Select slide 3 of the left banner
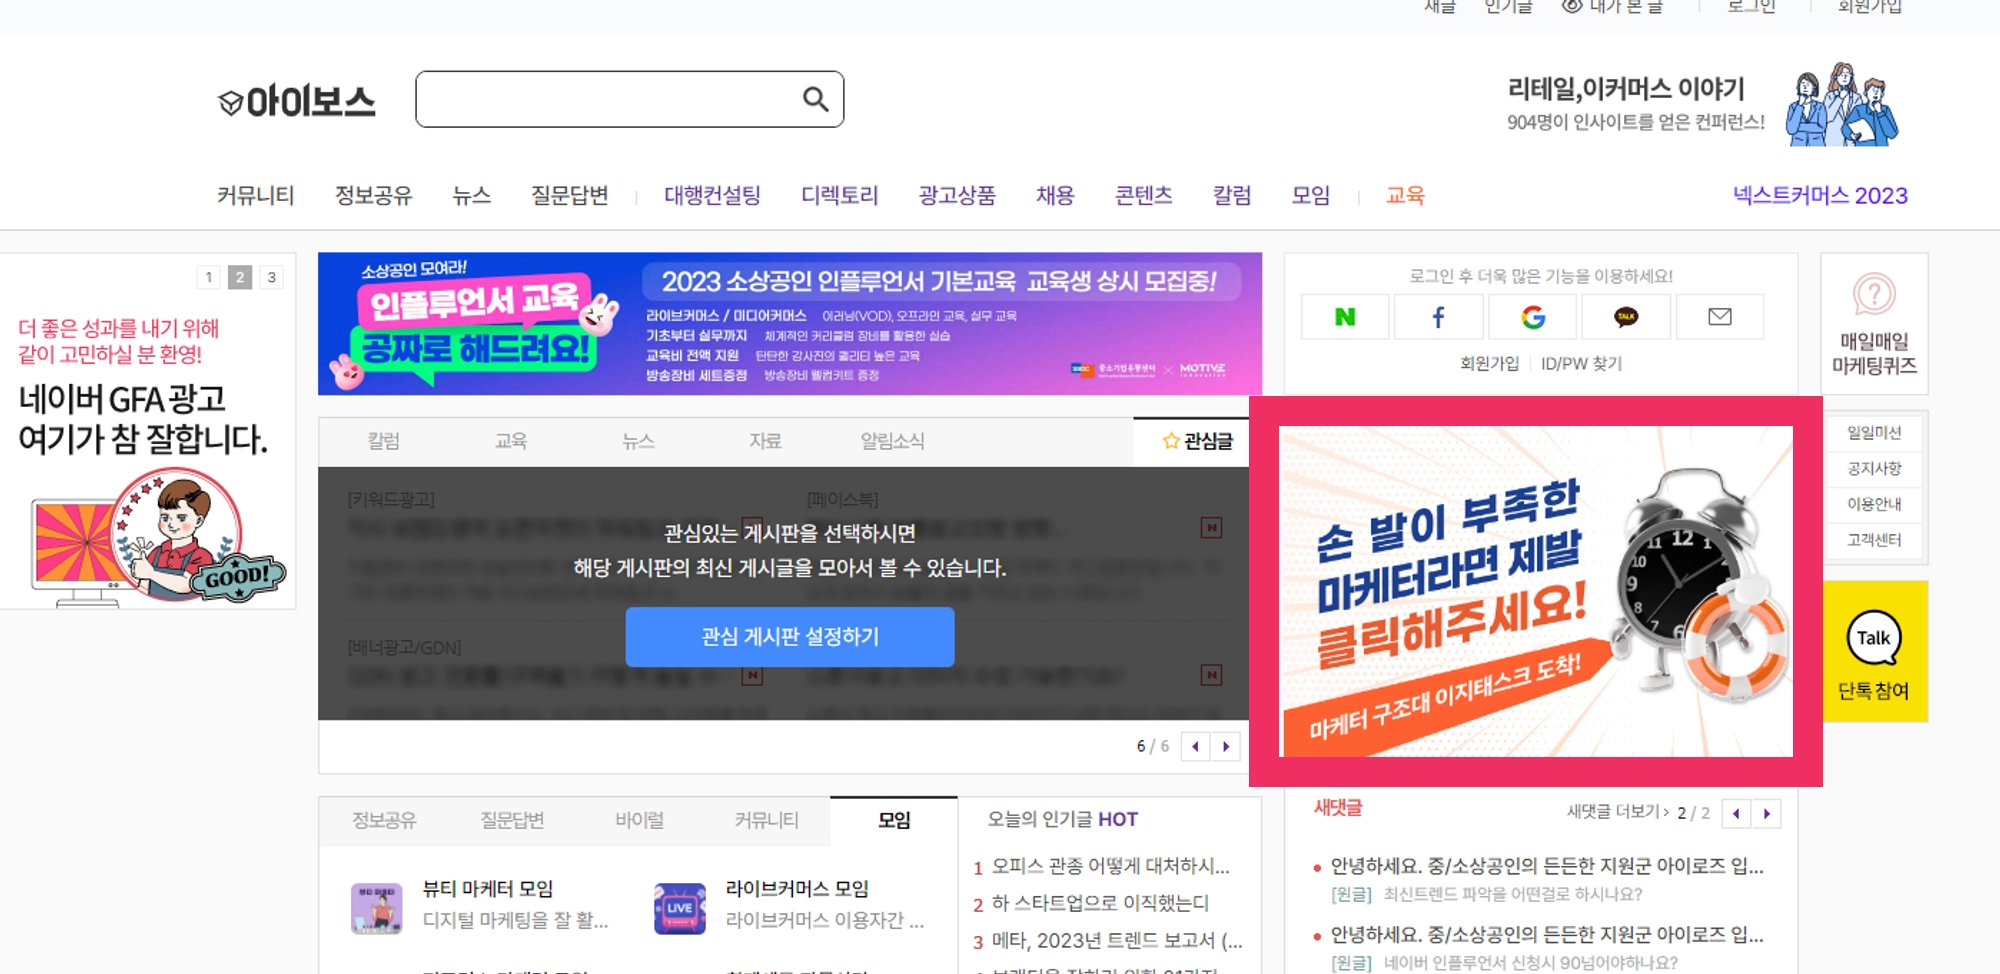The height and width of the screenshot is (974, 2000). (x=271, y=277)
